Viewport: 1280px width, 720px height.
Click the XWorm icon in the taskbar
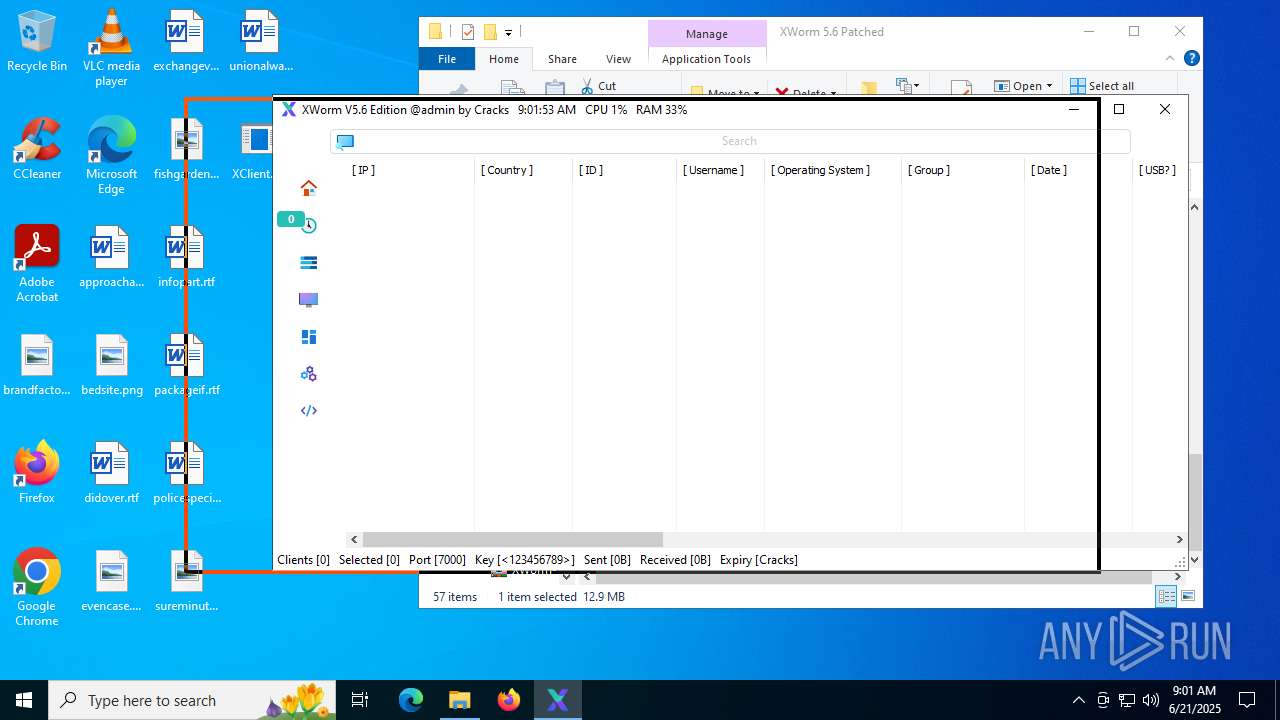point(557,700)
